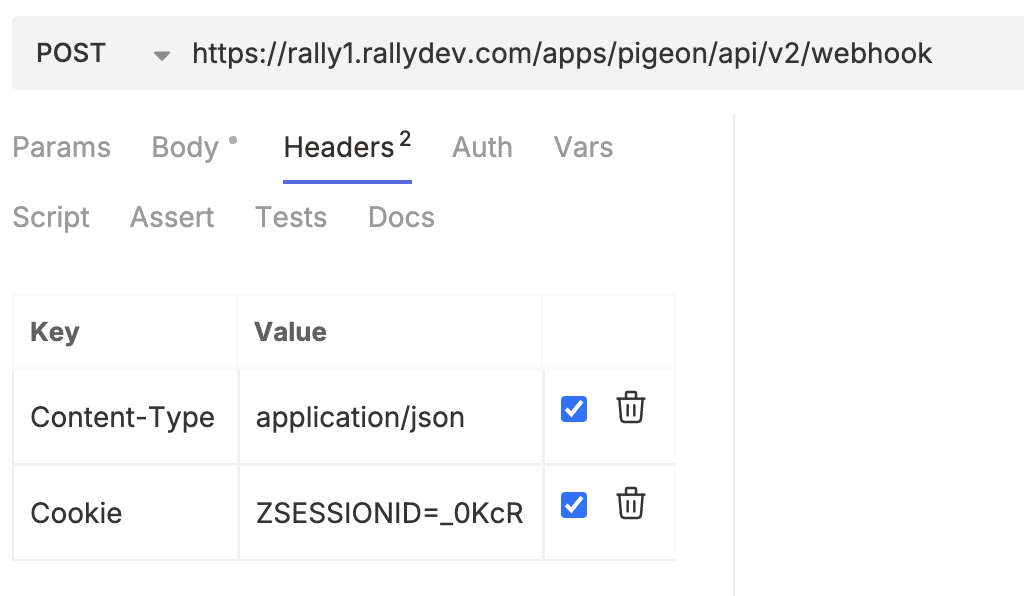1024x596 pixels.
Task: Select the Headers tab
Action: (x=340, y=147)
